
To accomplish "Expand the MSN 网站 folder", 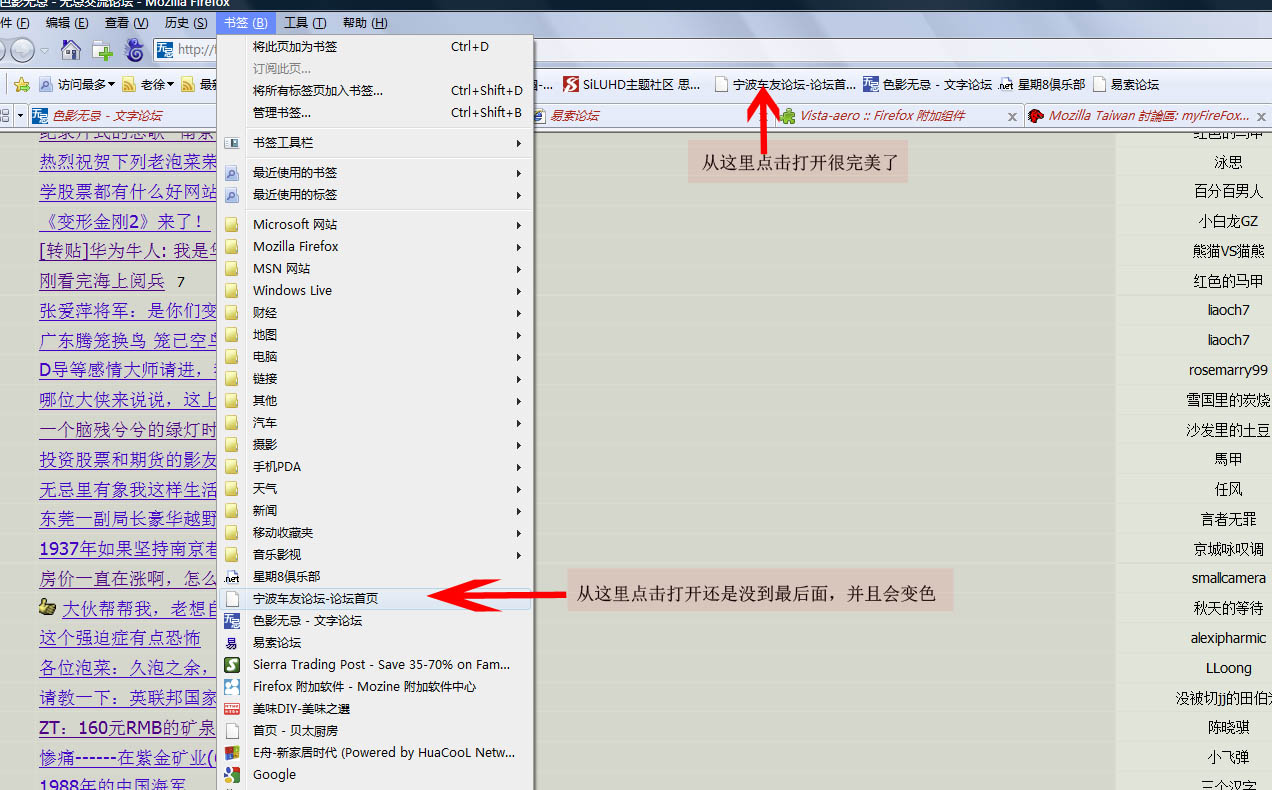I will click(375, 269).
